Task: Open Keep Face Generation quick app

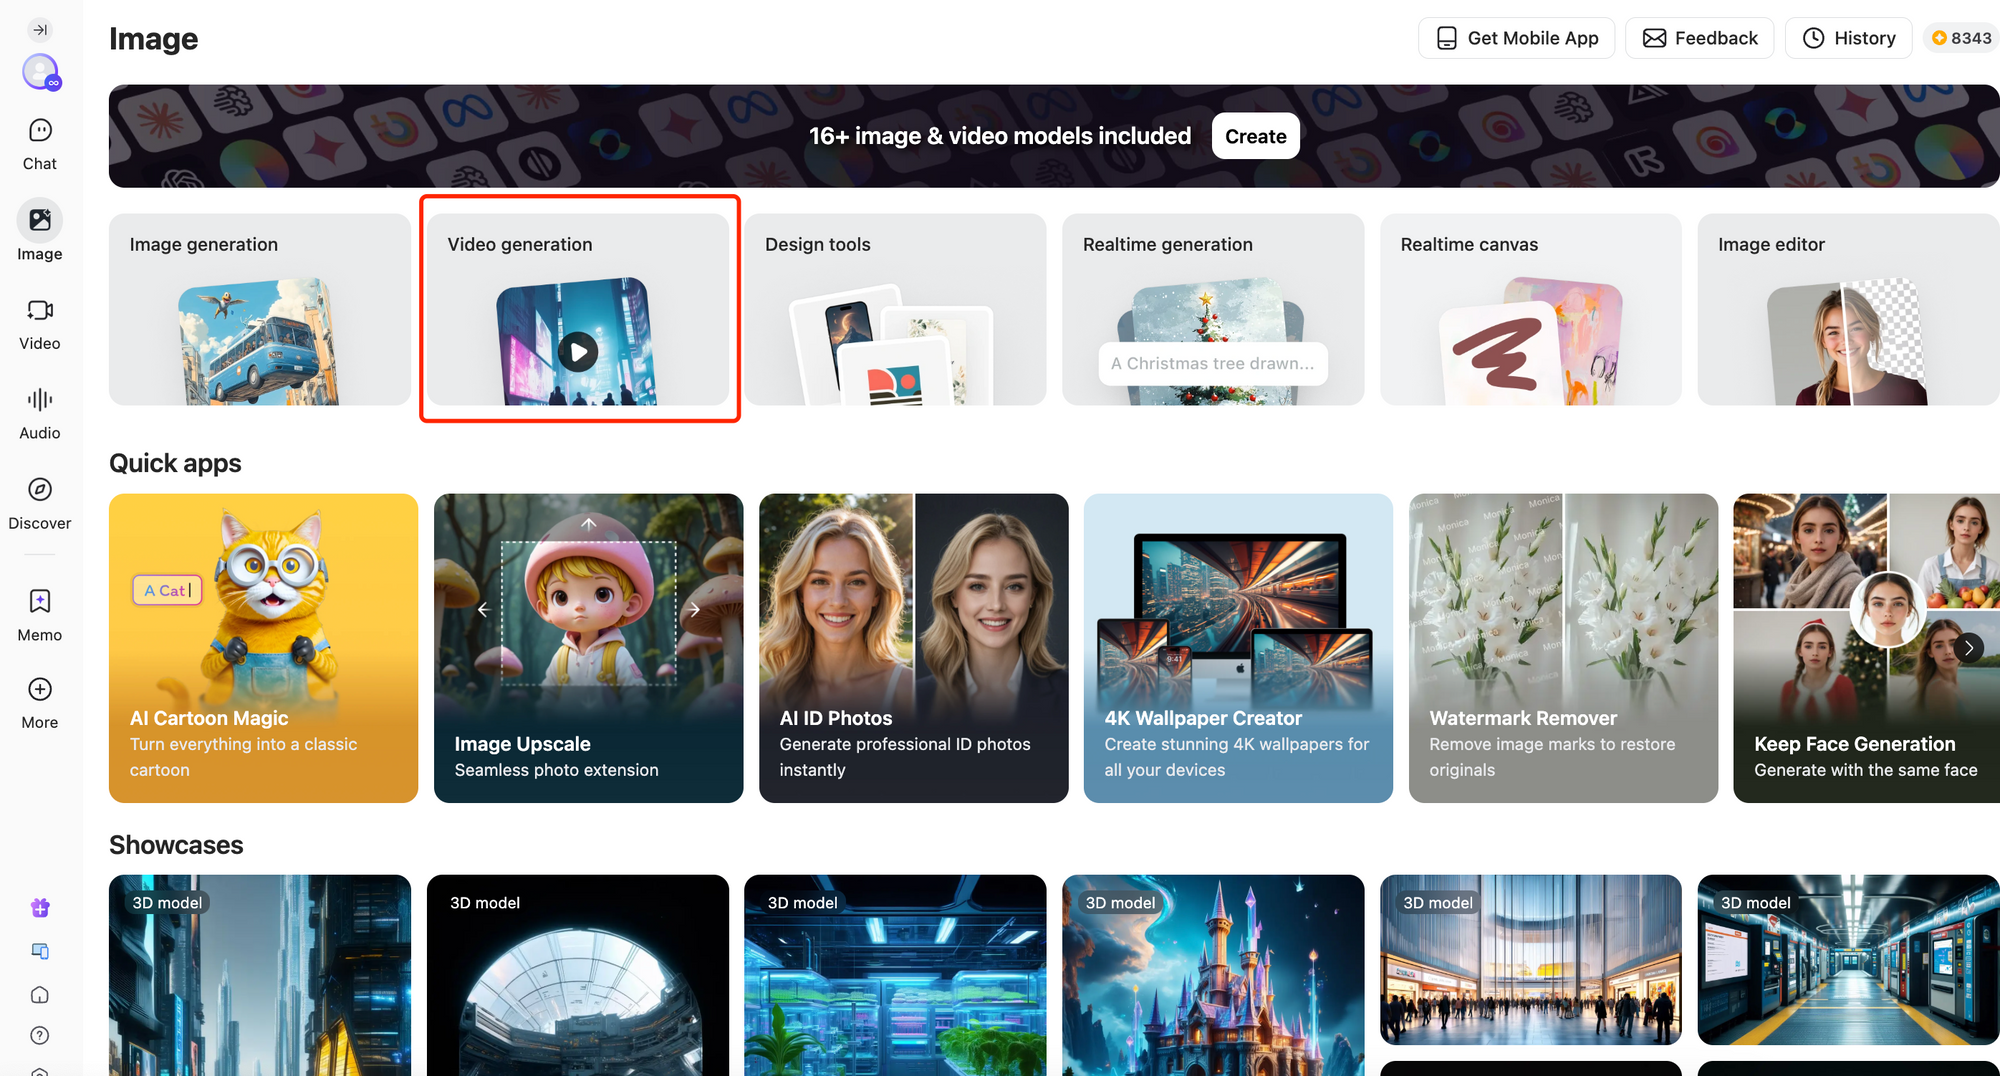Action: coord(1866,648)
